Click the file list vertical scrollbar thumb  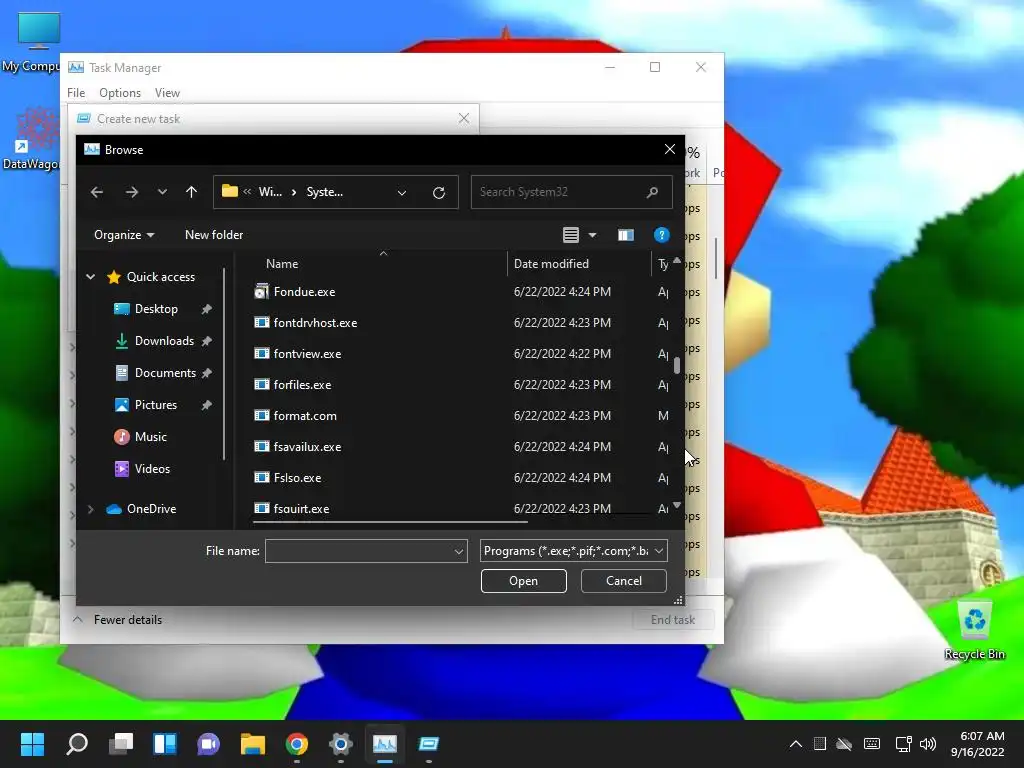tap(677, 366)
